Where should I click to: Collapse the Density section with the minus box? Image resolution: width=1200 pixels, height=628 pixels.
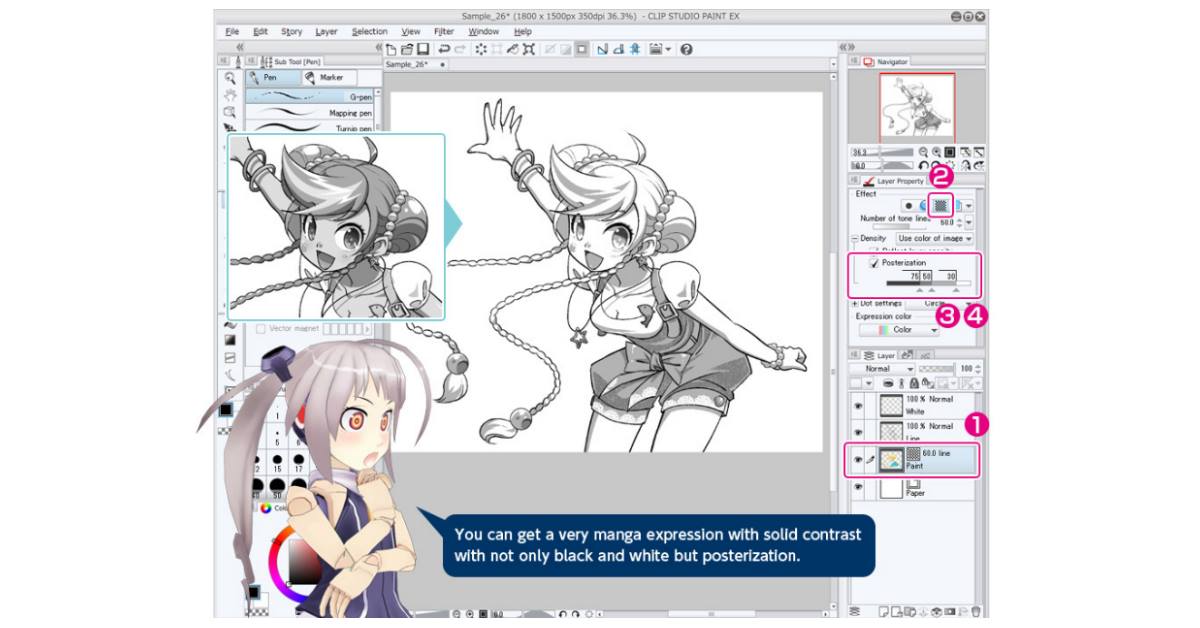pyautogui.click(x=854, y=238)
